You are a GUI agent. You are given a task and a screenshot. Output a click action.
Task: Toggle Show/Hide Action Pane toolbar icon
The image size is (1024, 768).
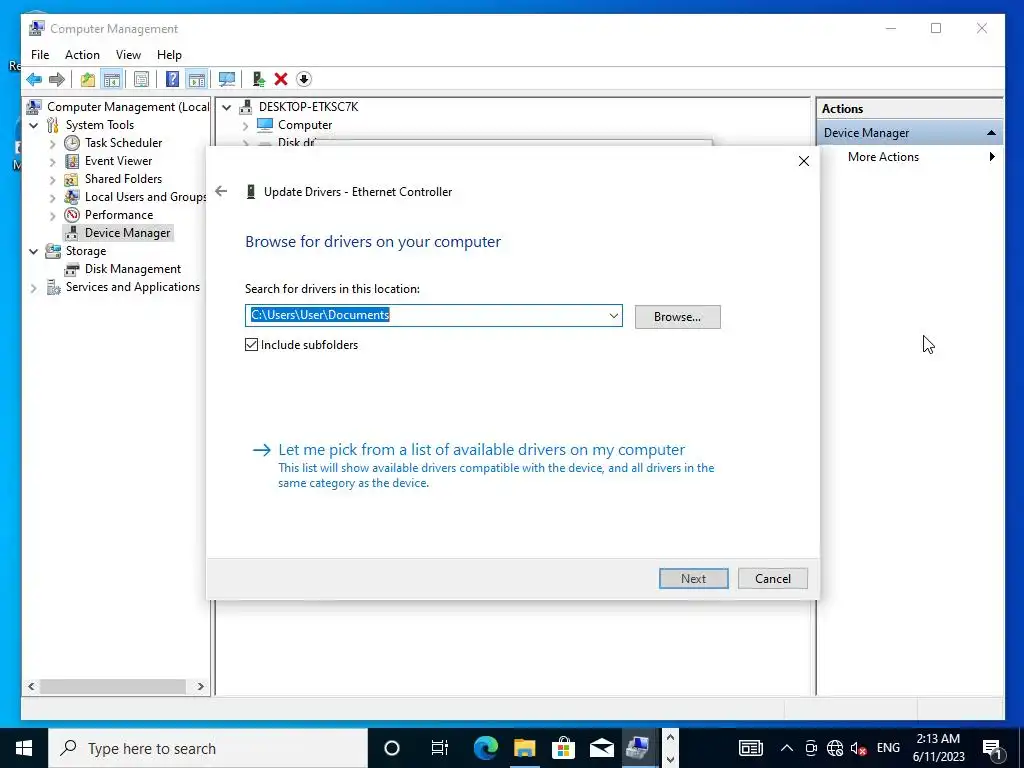click(x=197, y=80)
